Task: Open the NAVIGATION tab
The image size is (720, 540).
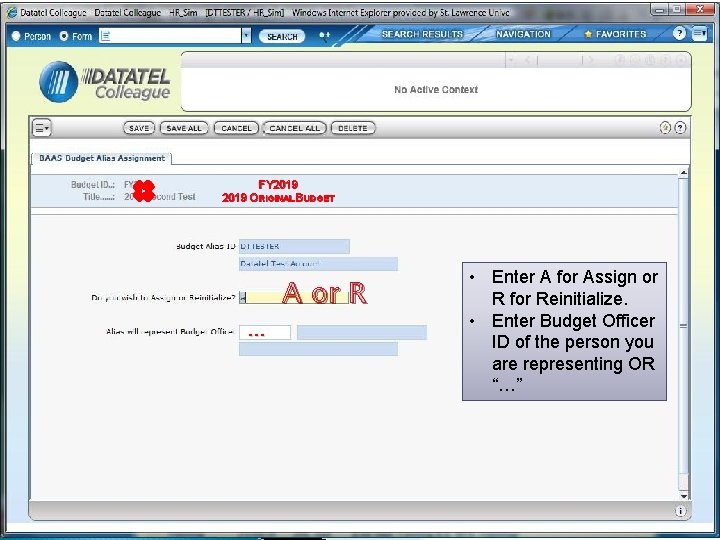Action: 523,34
